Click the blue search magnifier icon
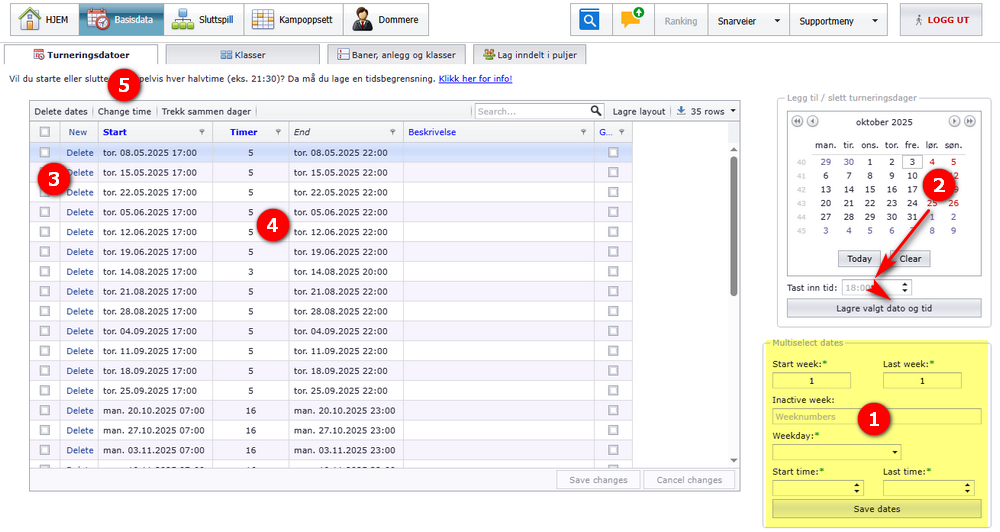The image size is (1000, 532). (592, 20)
